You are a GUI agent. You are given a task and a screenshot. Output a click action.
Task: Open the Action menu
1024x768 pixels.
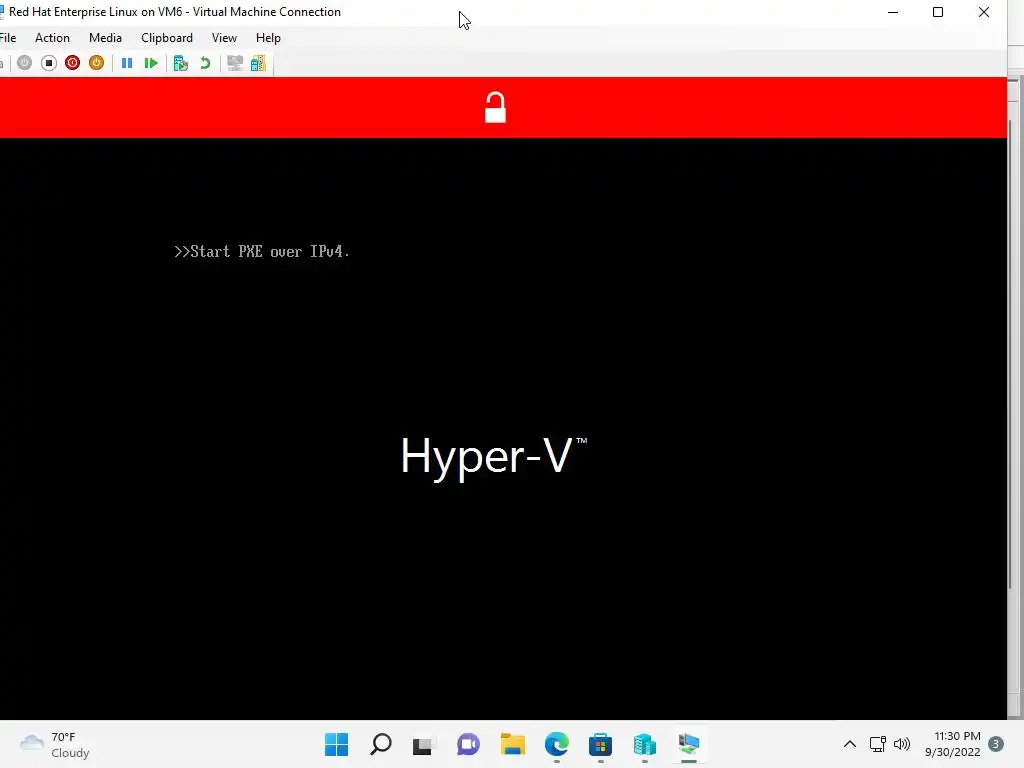(x=52, y=38)
